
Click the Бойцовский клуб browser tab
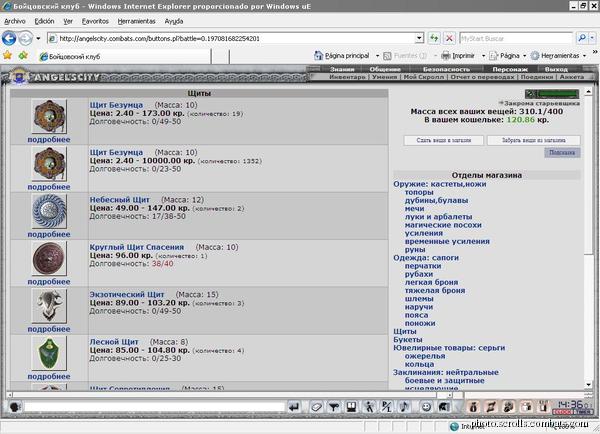(125, 57)
